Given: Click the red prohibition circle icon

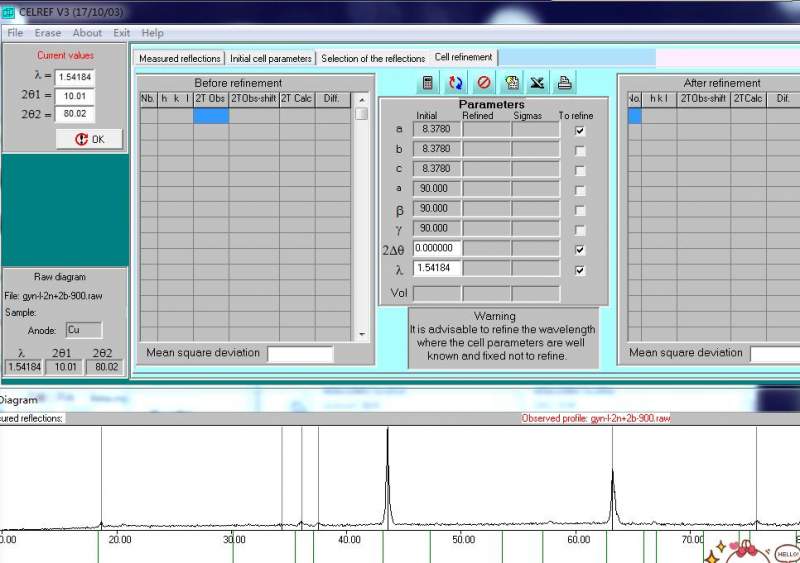Looking at the screenshot, I should click(x=483, y=83).
